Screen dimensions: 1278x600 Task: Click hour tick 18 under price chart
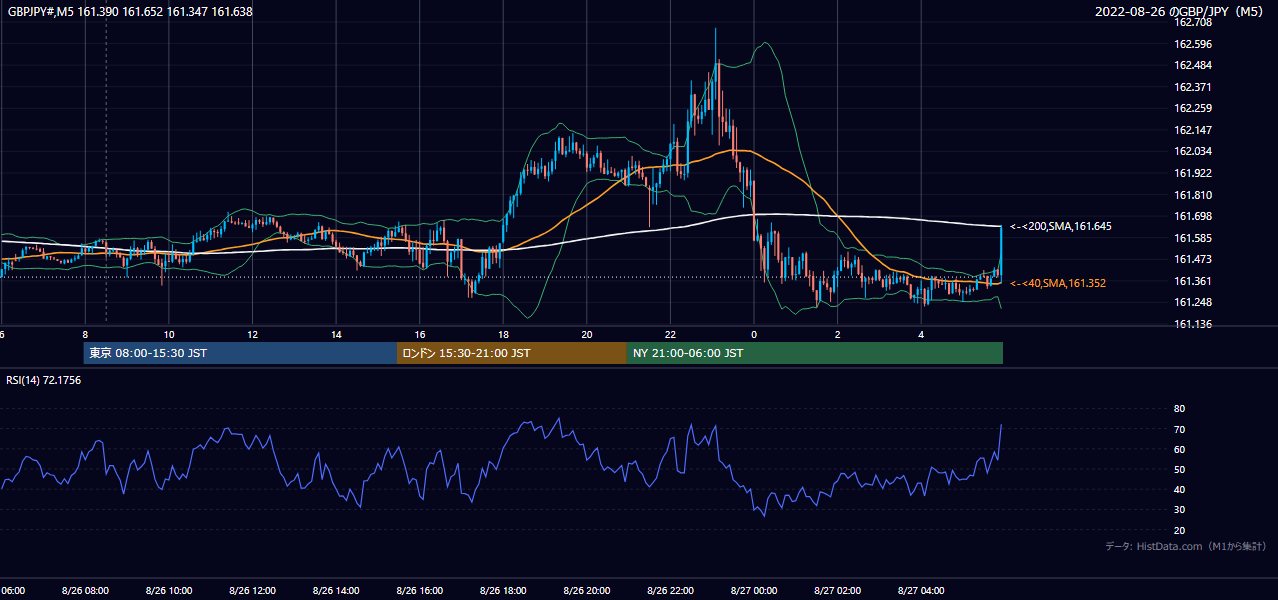pyautogui.click(x=503, y=334)
